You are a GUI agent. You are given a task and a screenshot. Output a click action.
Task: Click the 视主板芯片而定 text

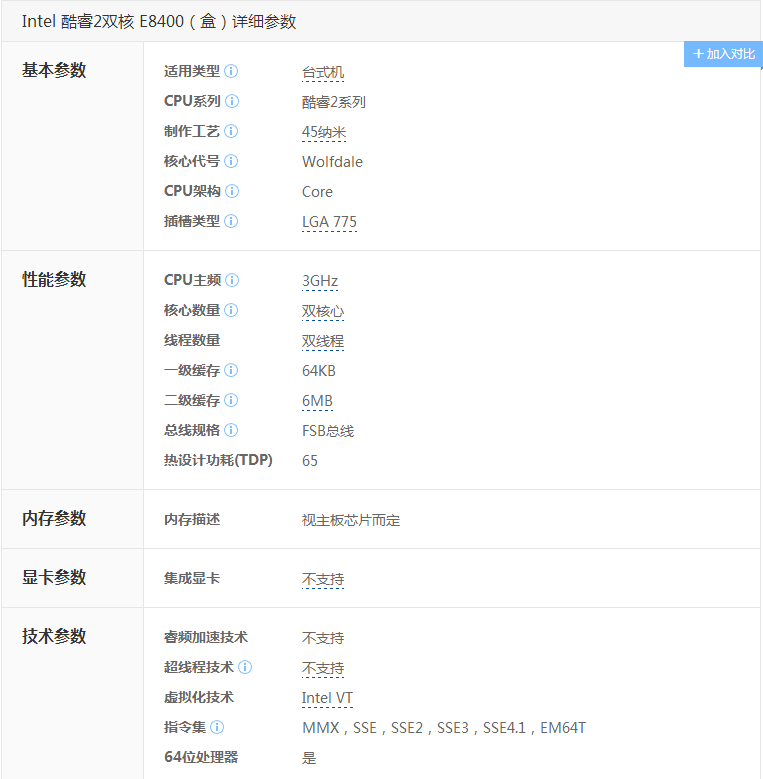click(351, 520)
